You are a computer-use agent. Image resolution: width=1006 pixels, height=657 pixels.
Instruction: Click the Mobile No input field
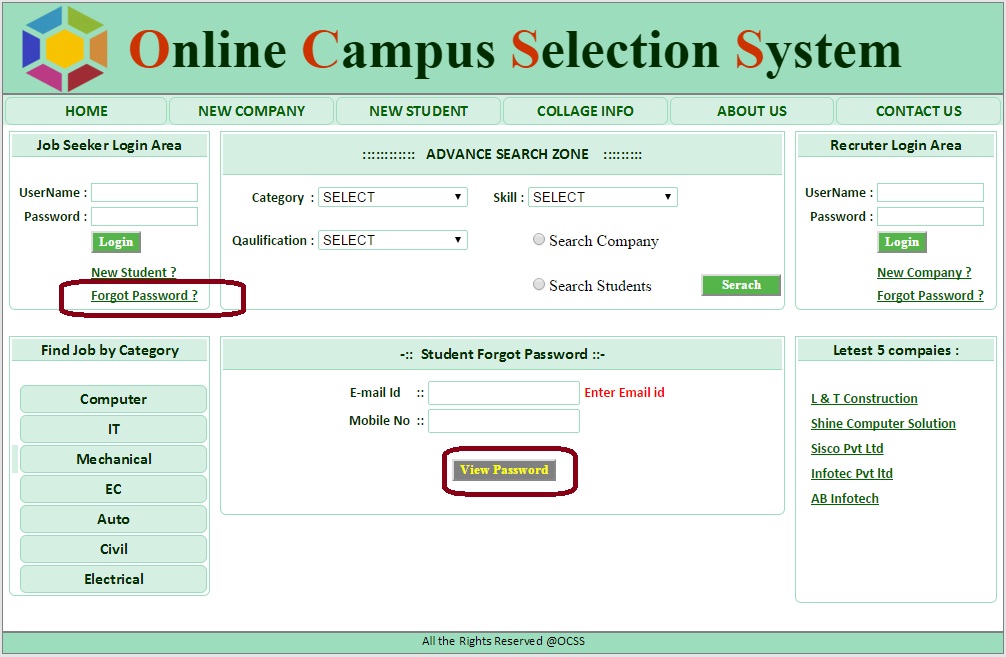(x=503, y=421)
